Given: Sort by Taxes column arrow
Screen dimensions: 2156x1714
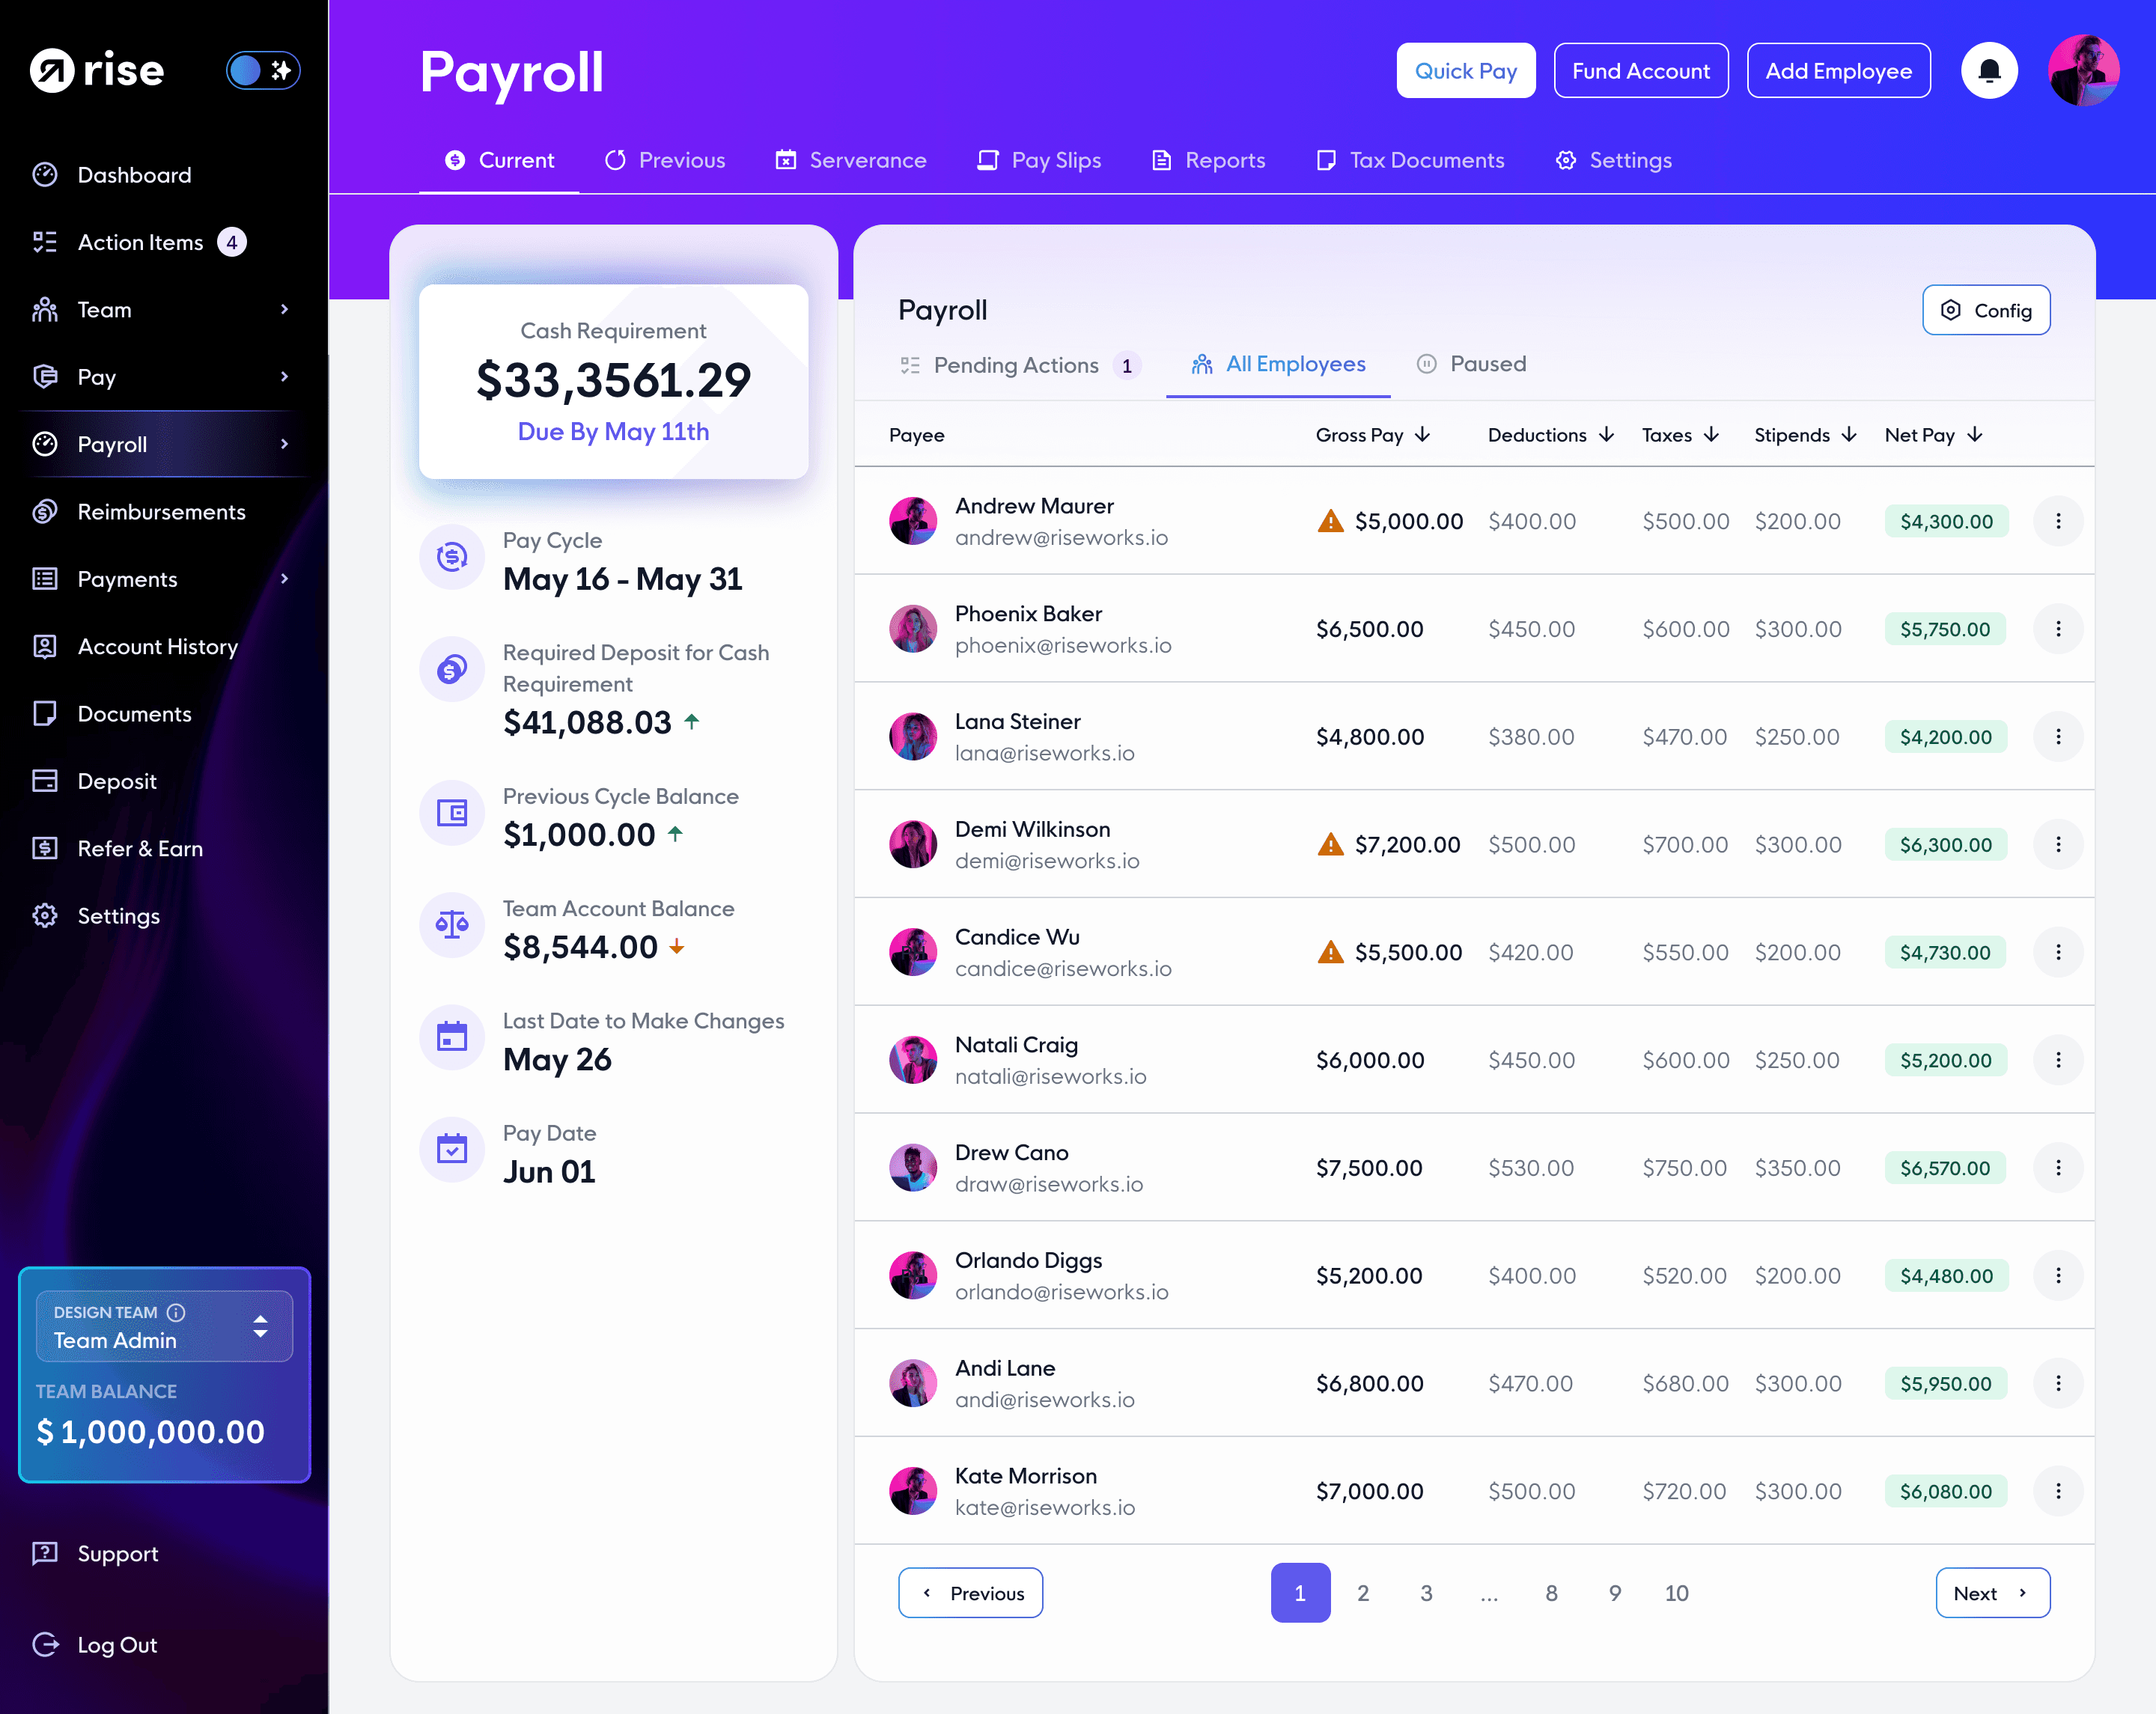Looking at the screenshot, I should [1711, 434].
